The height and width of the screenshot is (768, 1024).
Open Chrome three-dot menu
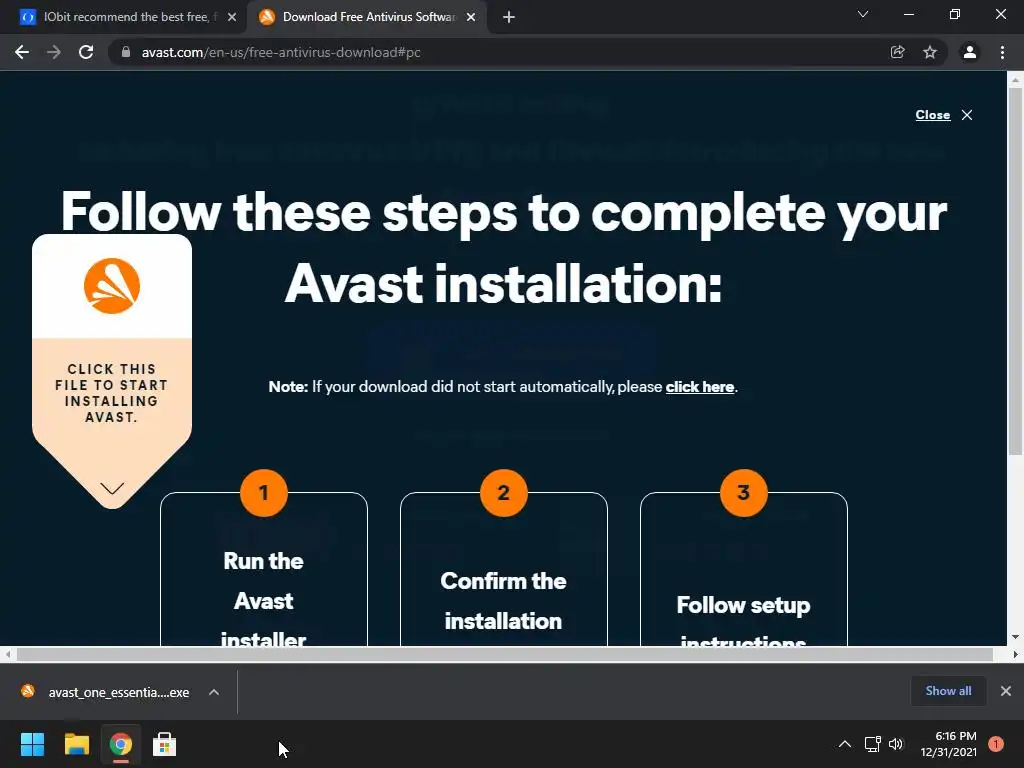1002,52
